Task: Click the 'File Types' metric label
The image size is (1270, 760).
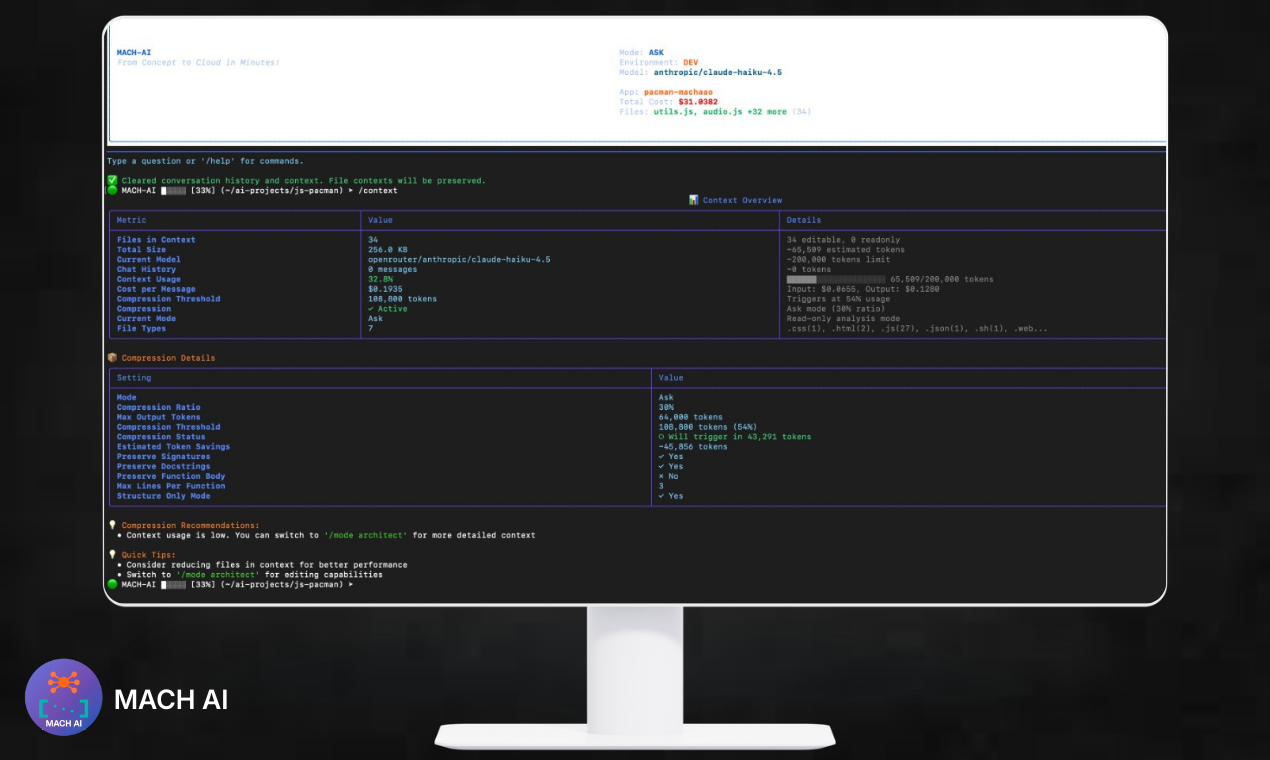Action: point(142,328)
